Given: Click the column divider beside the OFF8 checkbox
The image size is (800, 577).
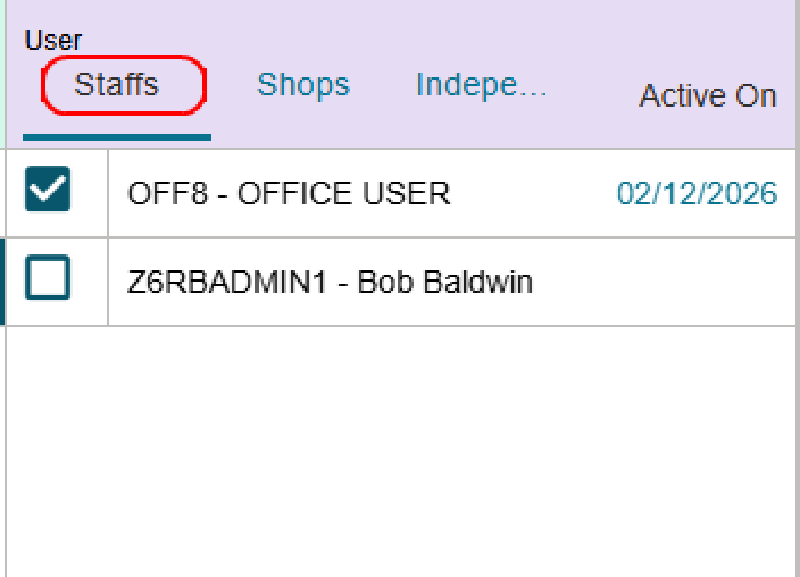Looking at the screenshot, I should pyautogui.click(x=107, y=193).
